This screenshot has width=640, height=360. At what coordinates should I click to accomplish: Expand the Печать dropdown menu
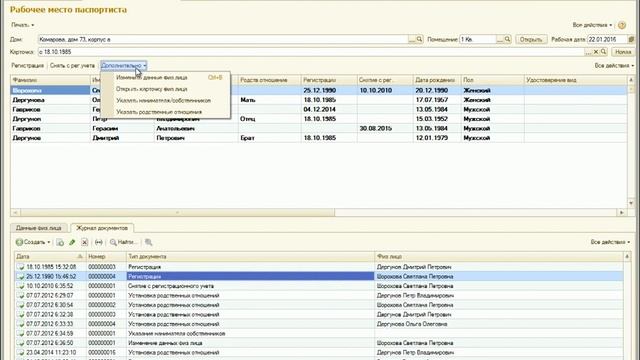(x=23, y=25)
